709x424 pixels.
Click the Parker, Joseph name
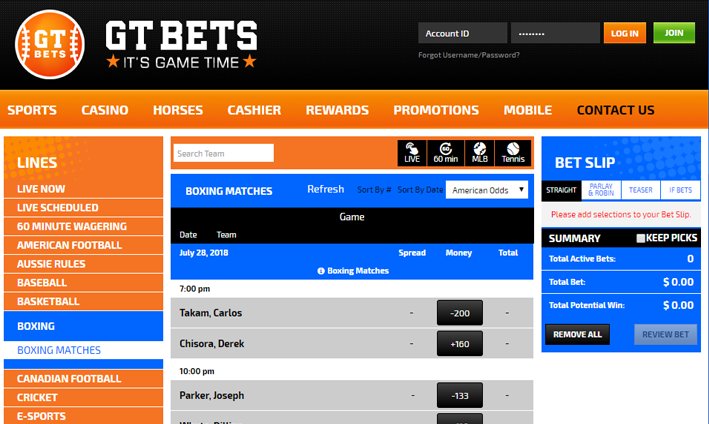tap(212, 396)
